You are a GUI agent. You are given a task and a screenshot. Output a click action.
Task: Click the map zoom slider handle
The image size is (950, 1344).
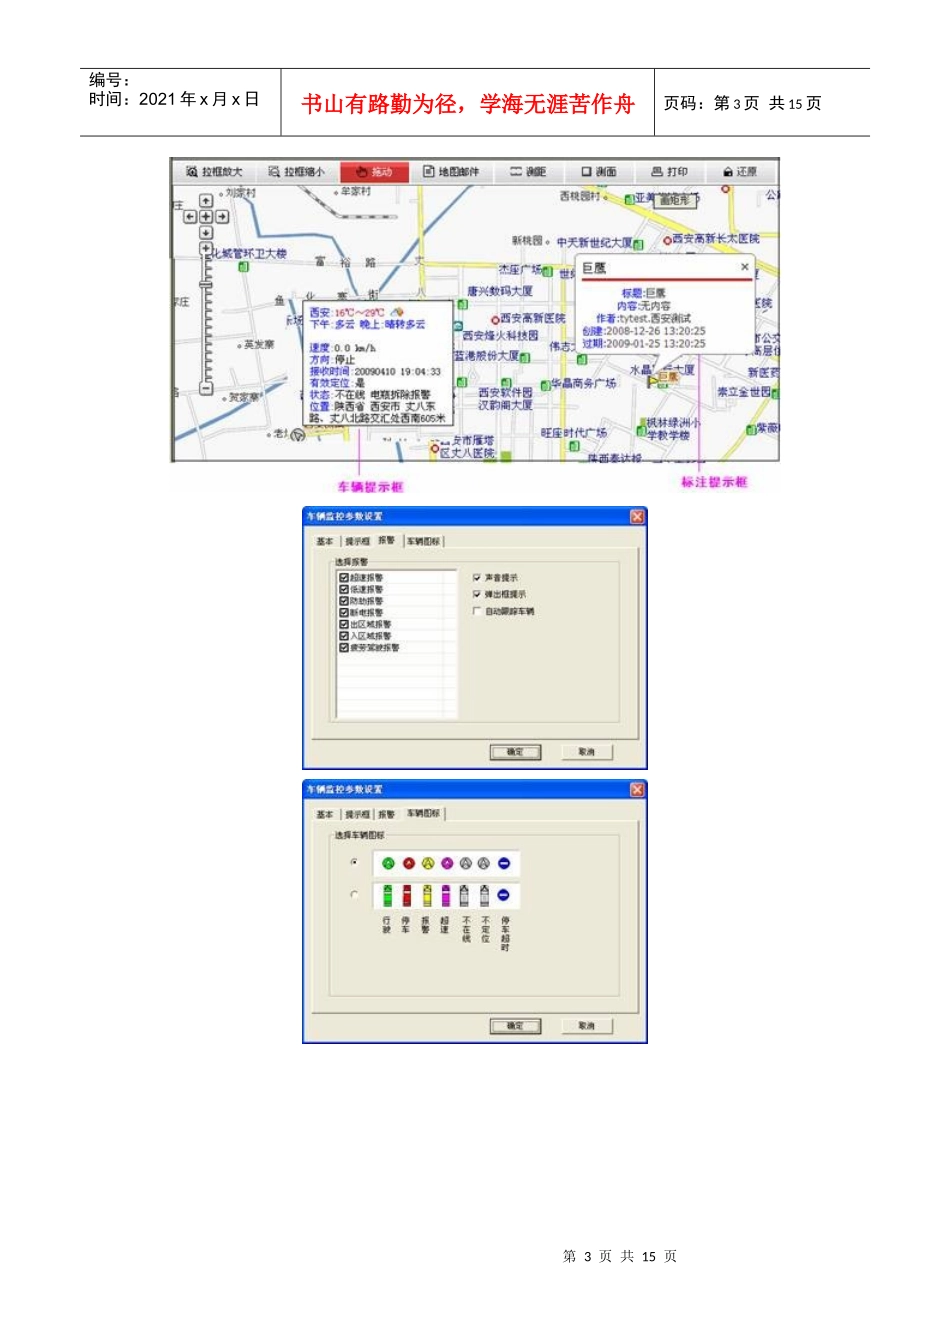[x=206, y=284]
